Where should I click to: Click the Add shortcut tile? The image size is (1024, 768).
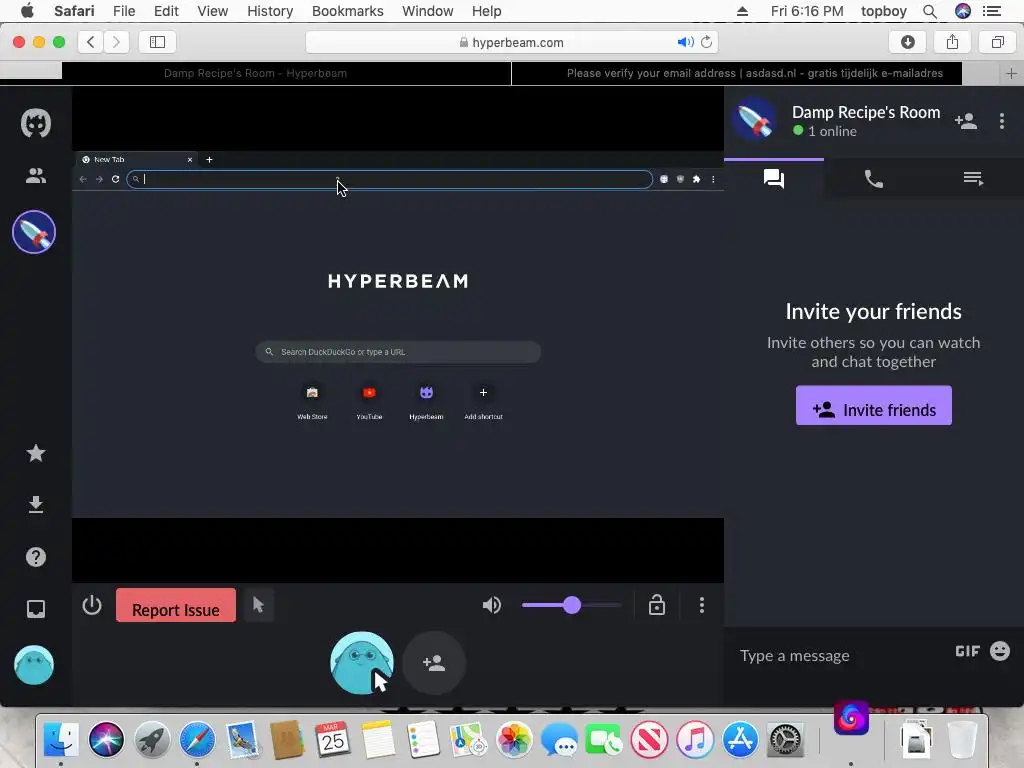[483, 401]
